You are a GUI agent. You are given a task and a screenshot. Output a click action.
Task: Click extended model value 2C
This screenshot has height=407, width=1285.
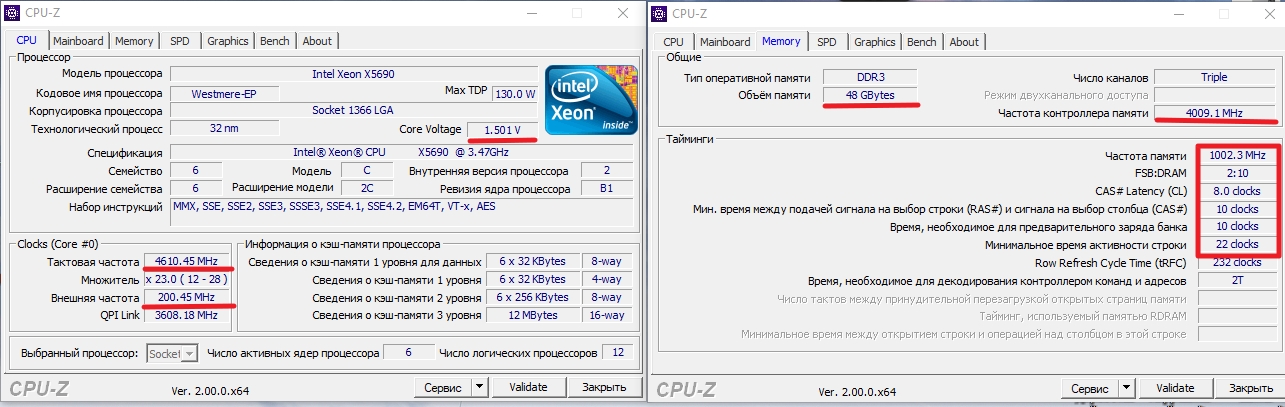[x=367, y=189]
